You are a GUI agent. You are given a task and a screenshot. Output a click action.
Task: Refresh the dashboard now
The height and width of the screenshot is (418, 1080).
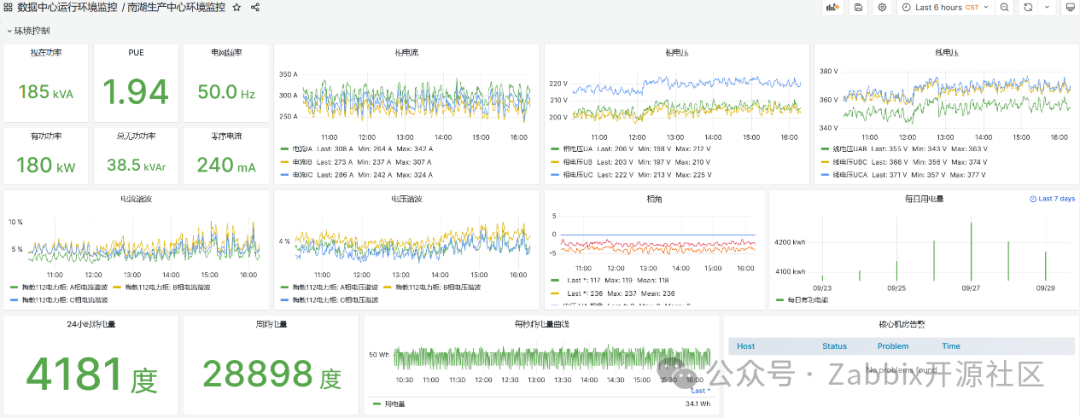click(x=1028, y=7)
